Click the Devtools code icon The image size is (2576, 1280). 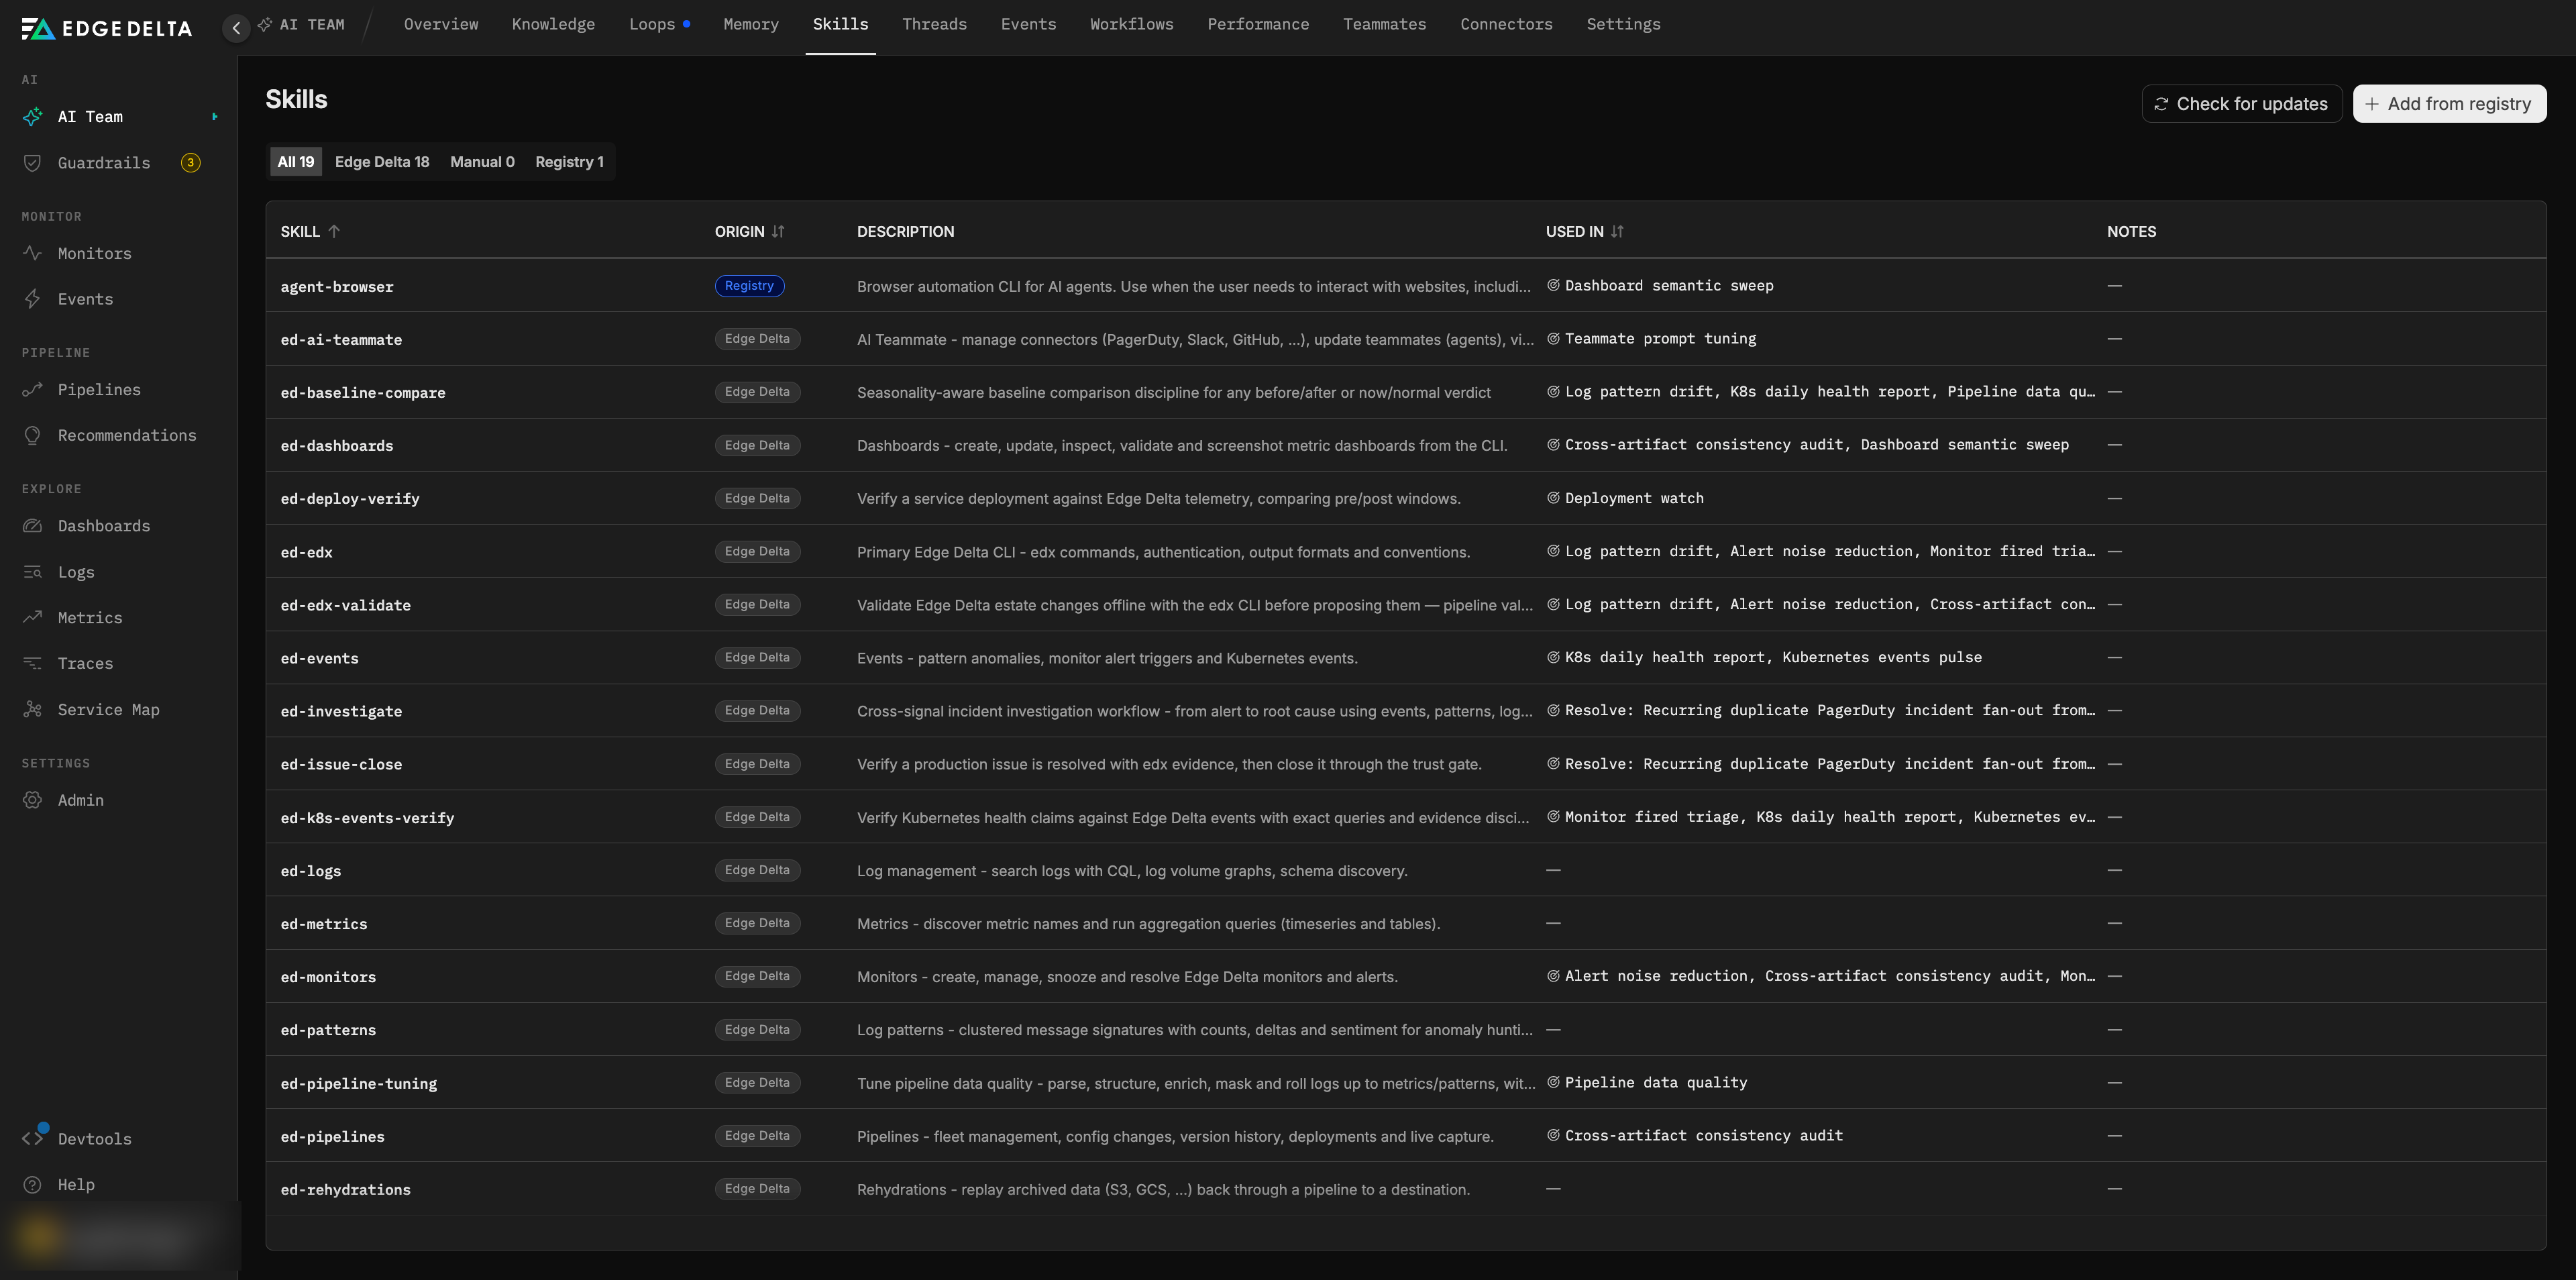(33, 1138)
